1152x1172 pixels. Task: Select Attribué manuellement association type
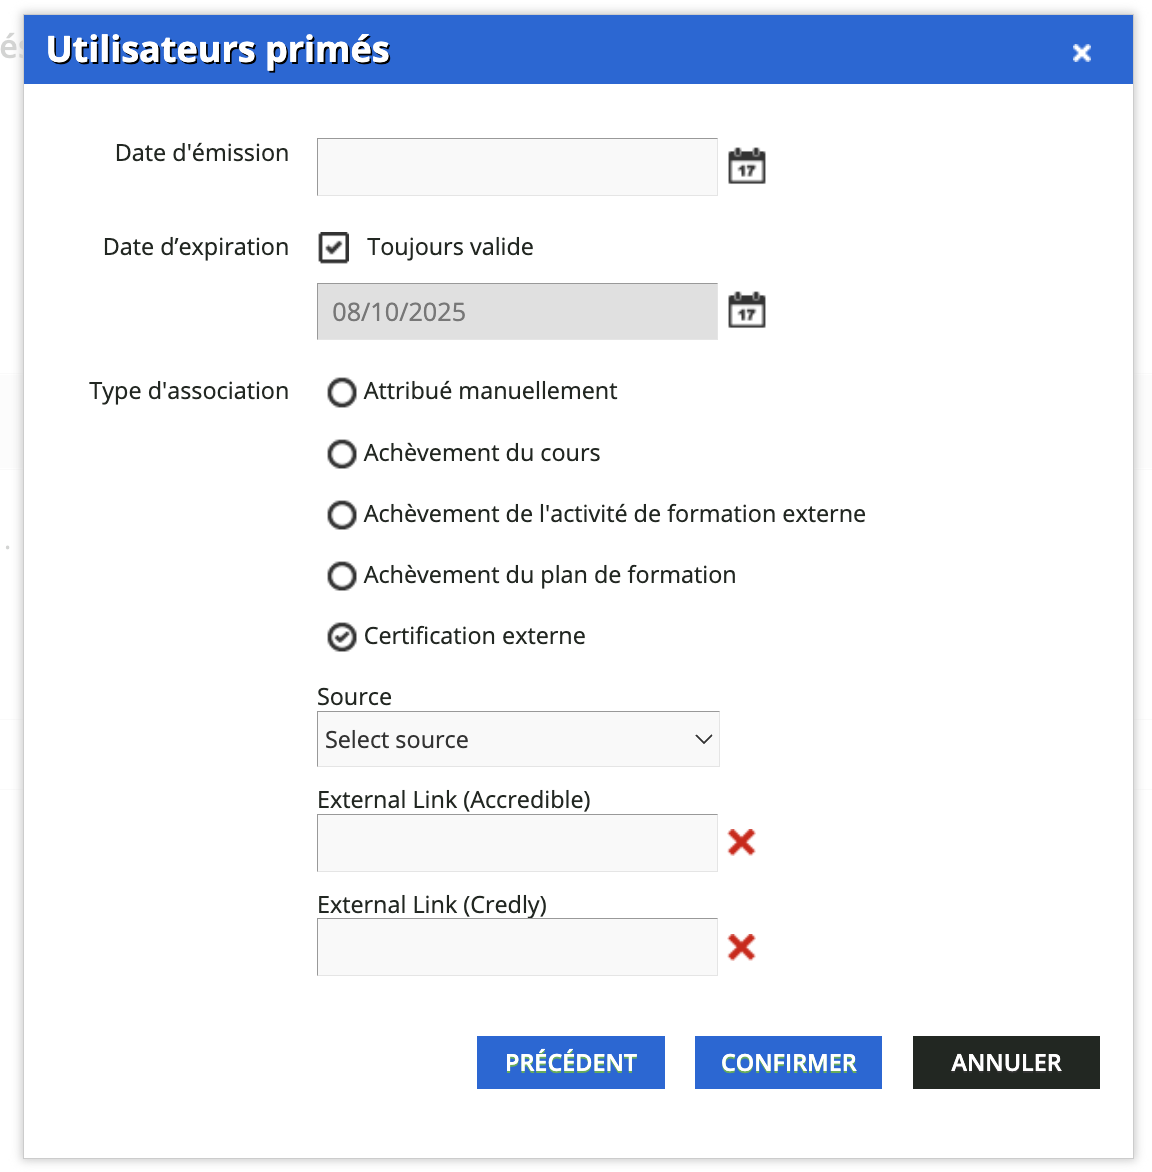point(341,392)
